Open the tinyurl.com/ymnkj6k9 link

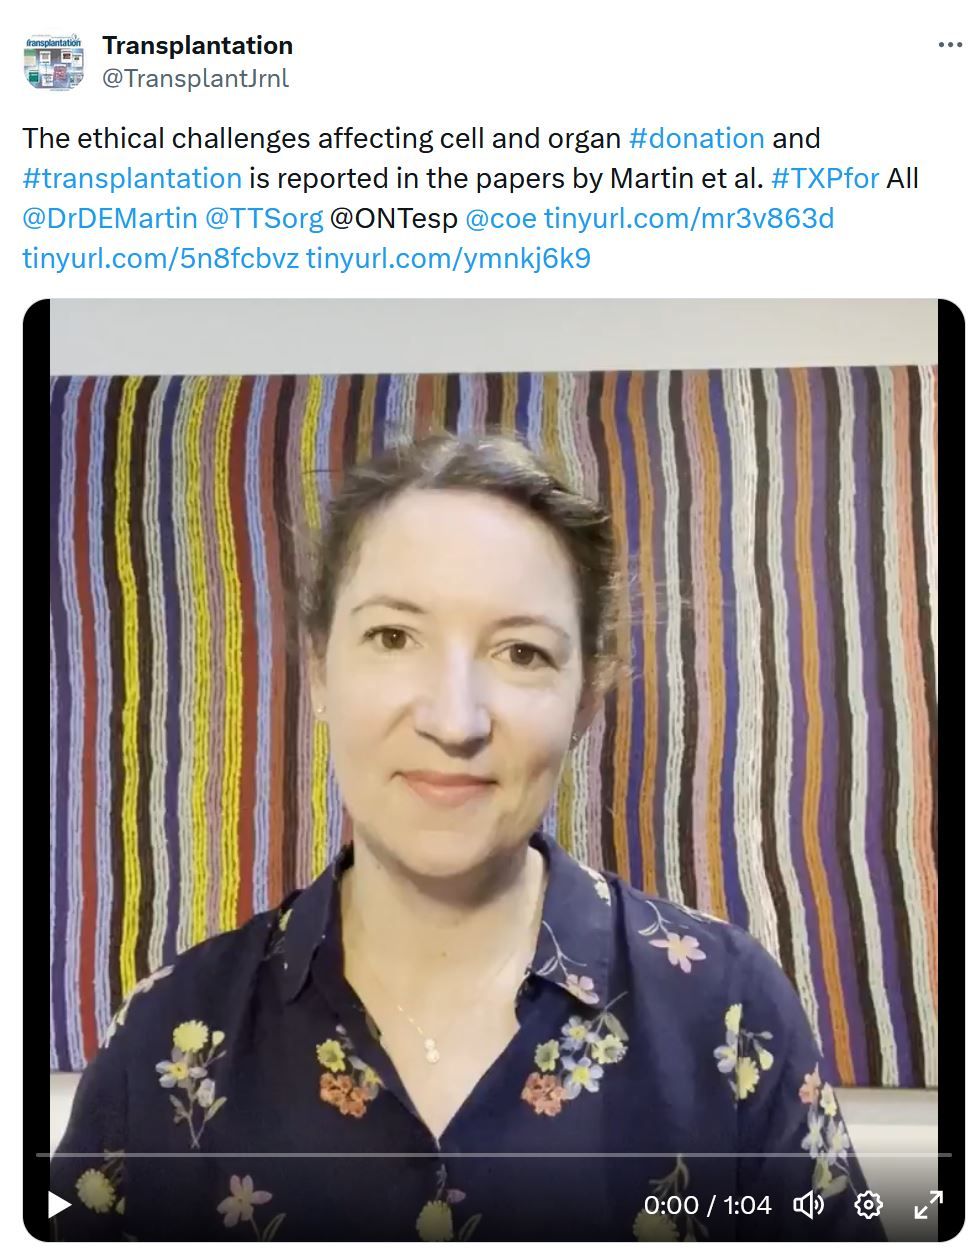(448, 259)
